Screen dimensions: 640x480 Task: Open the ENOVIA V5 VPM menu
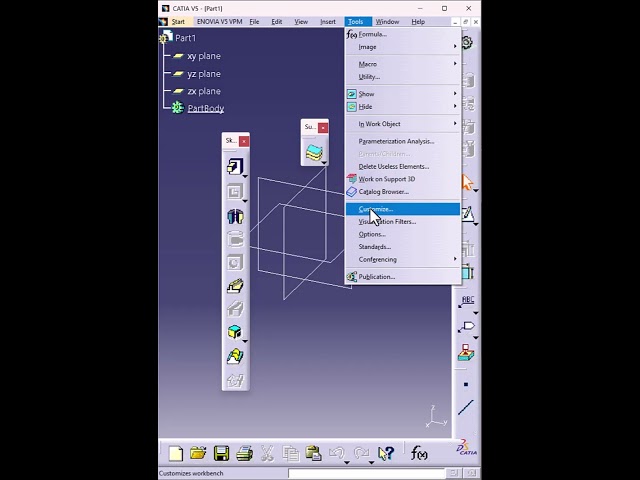click(220, 22)
